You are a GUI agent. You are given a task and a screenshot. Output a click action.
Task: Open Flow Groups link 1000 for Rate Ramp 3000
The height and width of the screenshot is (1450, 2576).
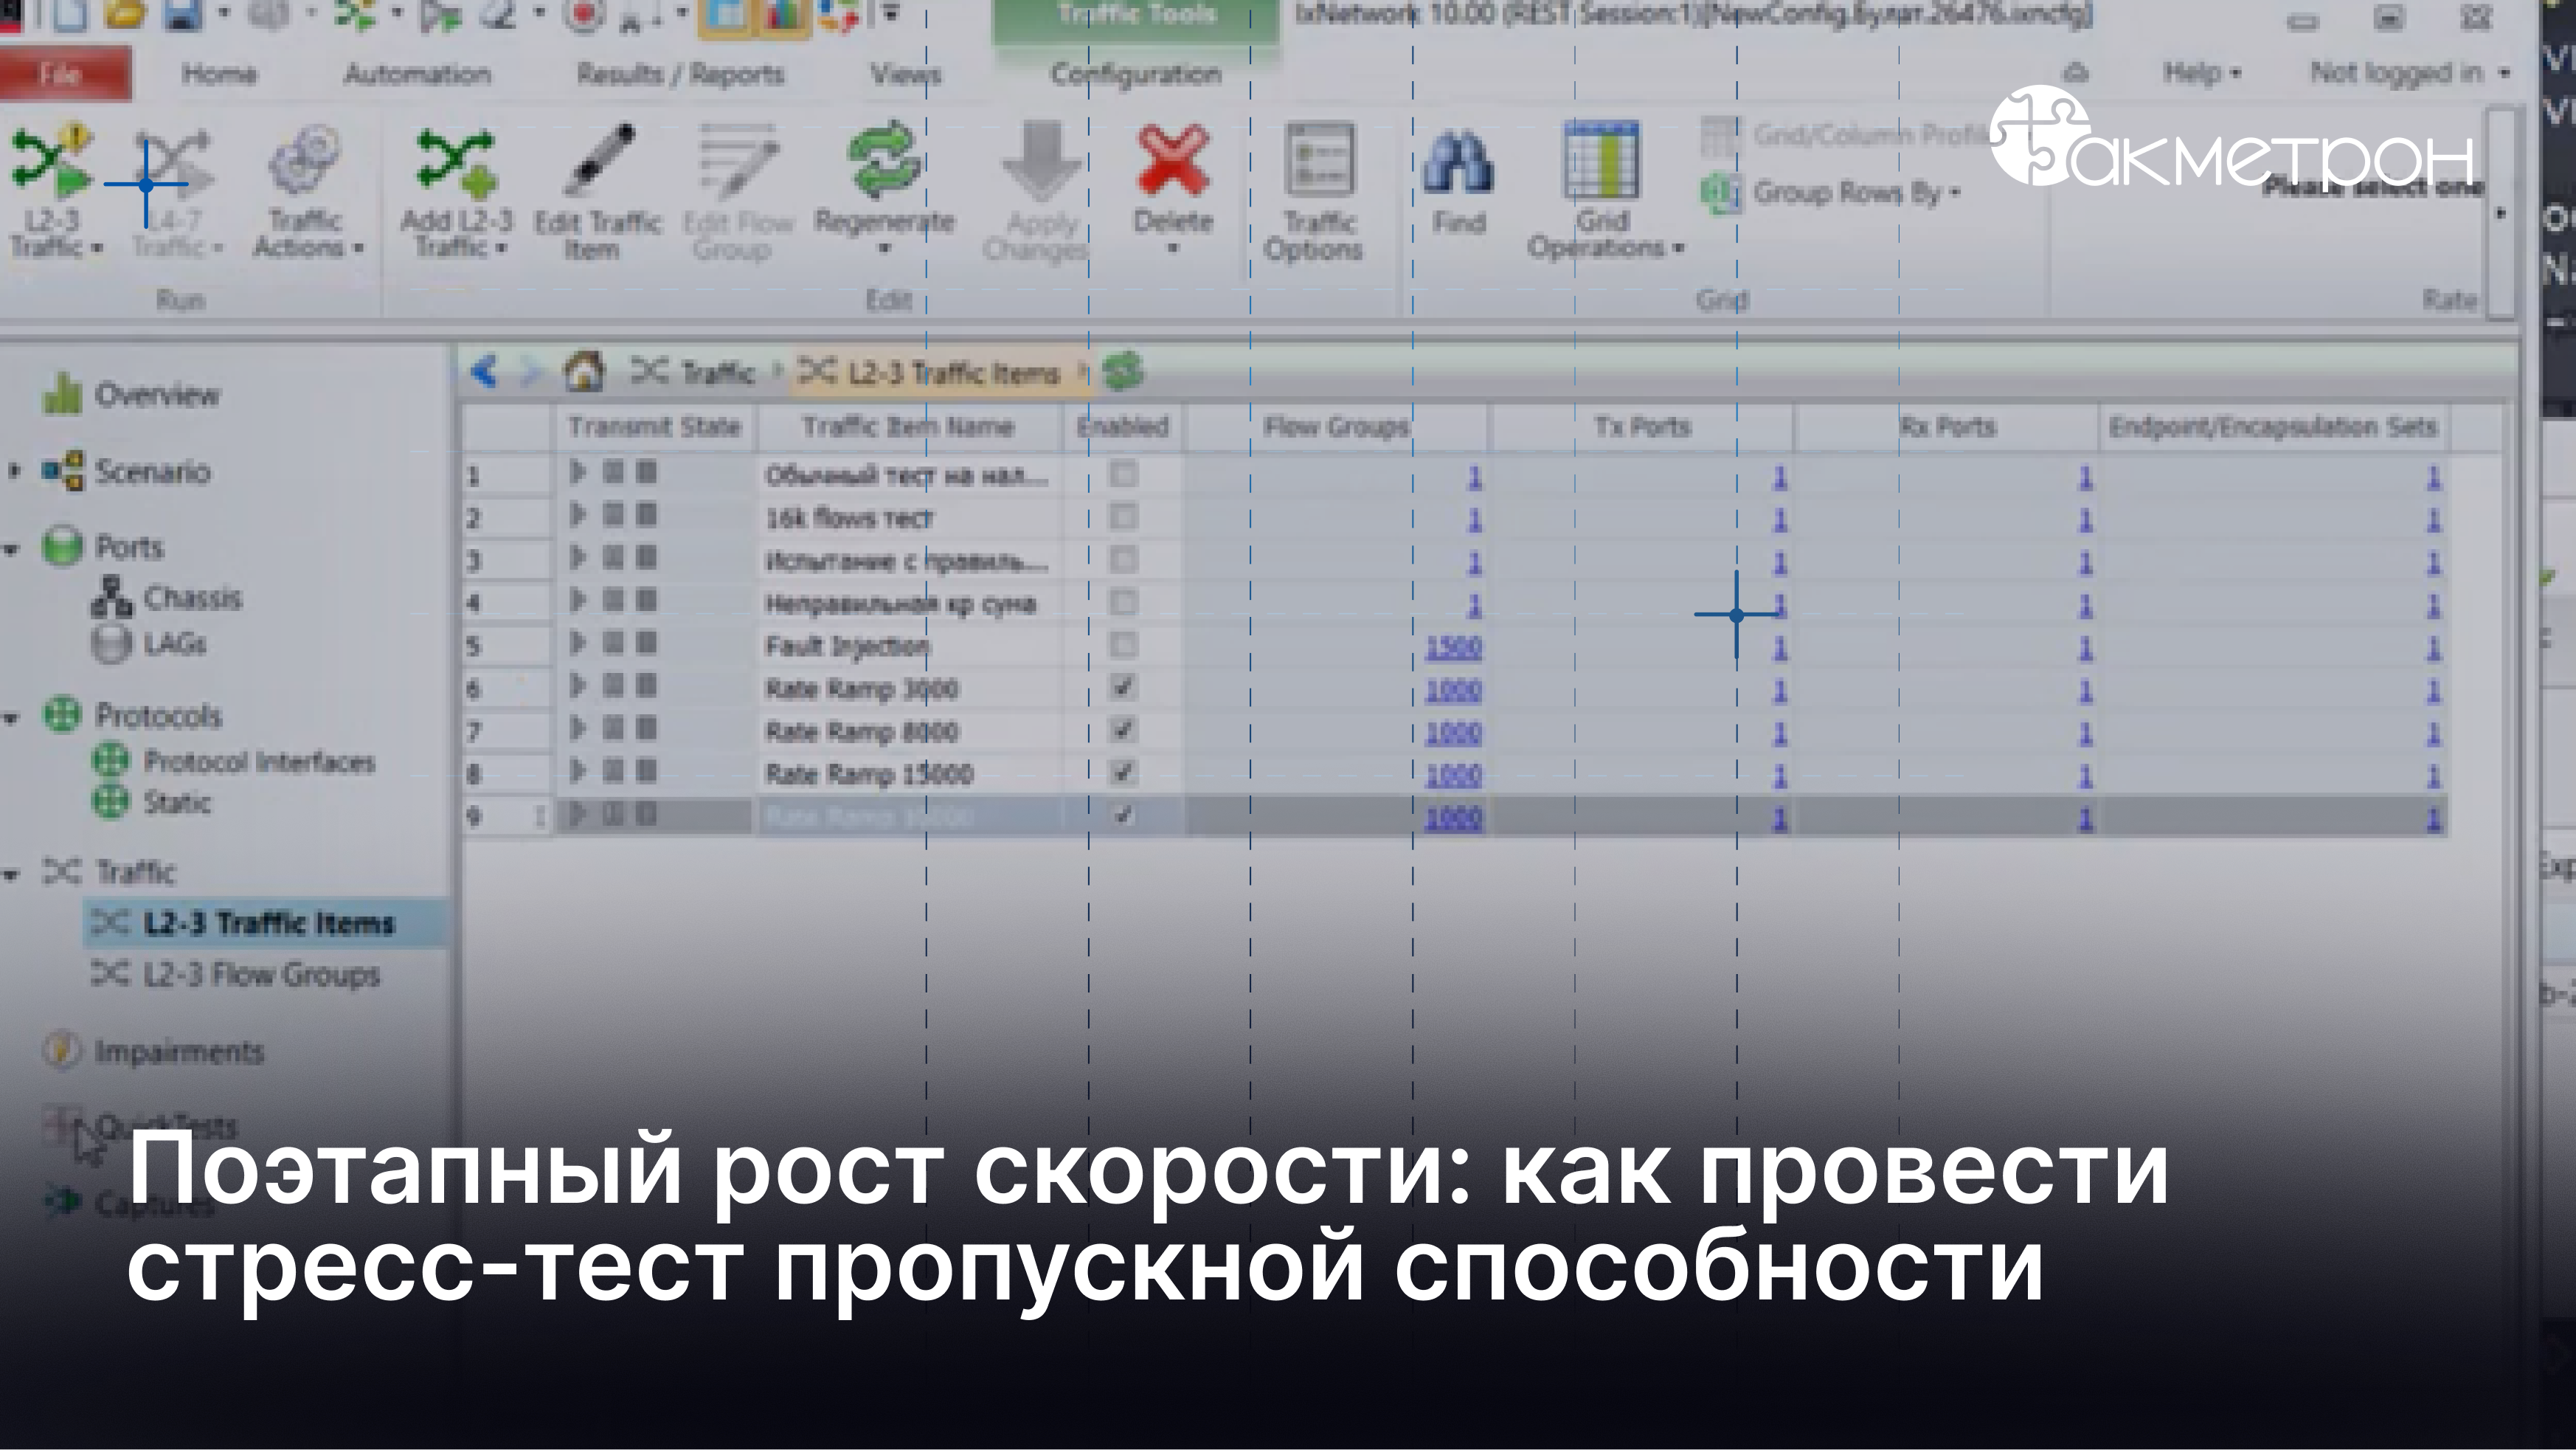(1453, 691)
